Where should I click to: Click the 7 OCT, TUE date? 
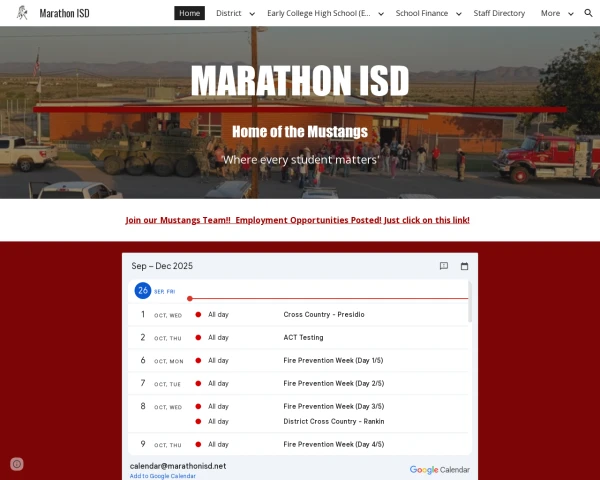160,384
